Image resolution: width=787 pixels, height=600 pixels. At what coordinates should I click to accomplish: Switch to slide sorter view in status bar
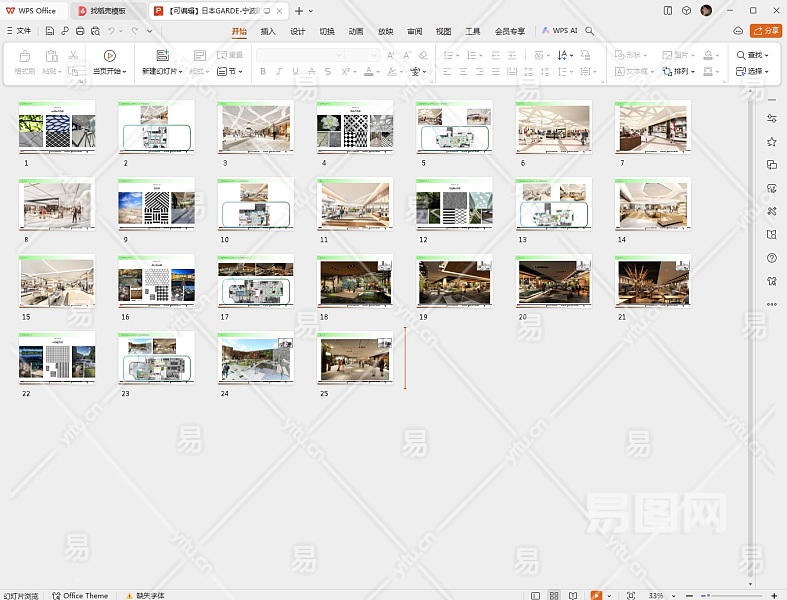(x=554, y=595)
